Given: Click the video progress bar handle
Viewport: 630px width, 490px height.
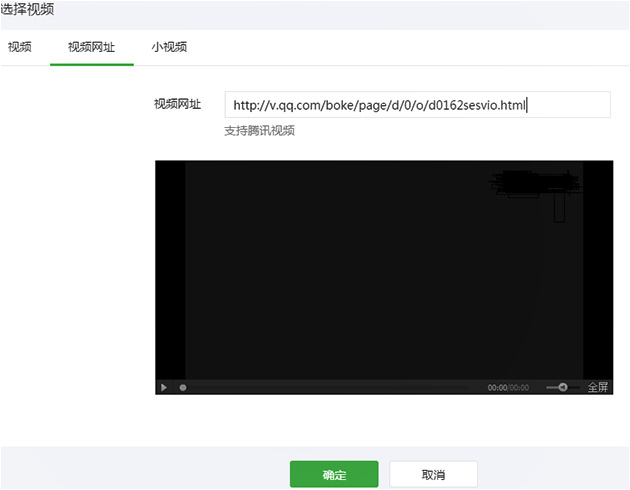Looking at the screenshot, I should coord(183,388).
